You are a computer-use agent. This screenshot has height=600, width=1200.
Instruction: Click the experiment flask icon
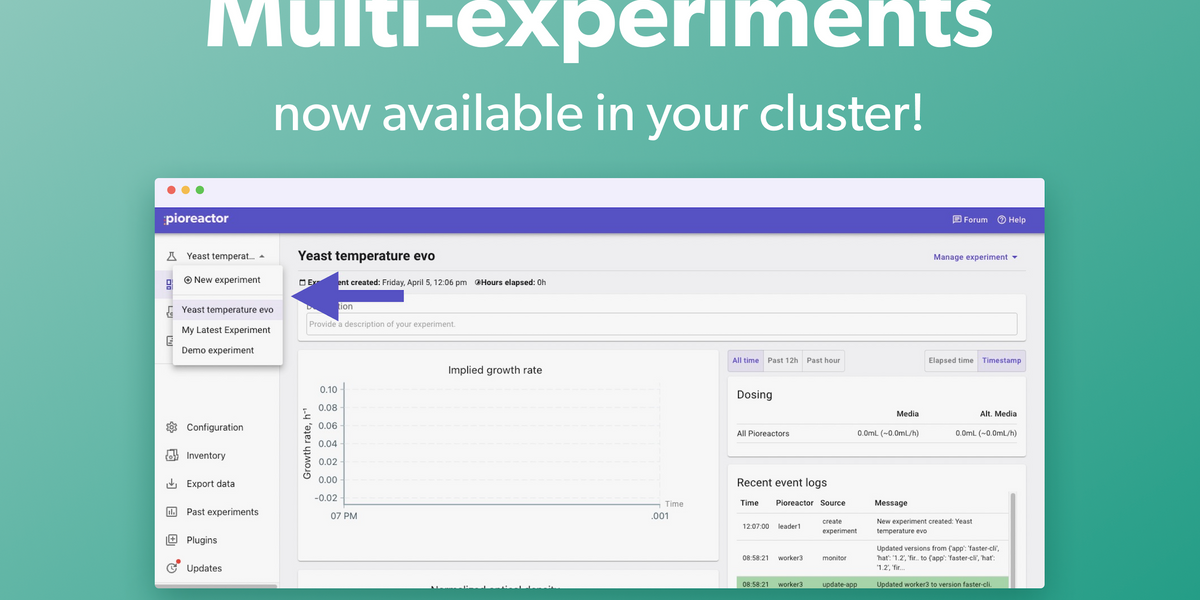(x=170, y=255)
